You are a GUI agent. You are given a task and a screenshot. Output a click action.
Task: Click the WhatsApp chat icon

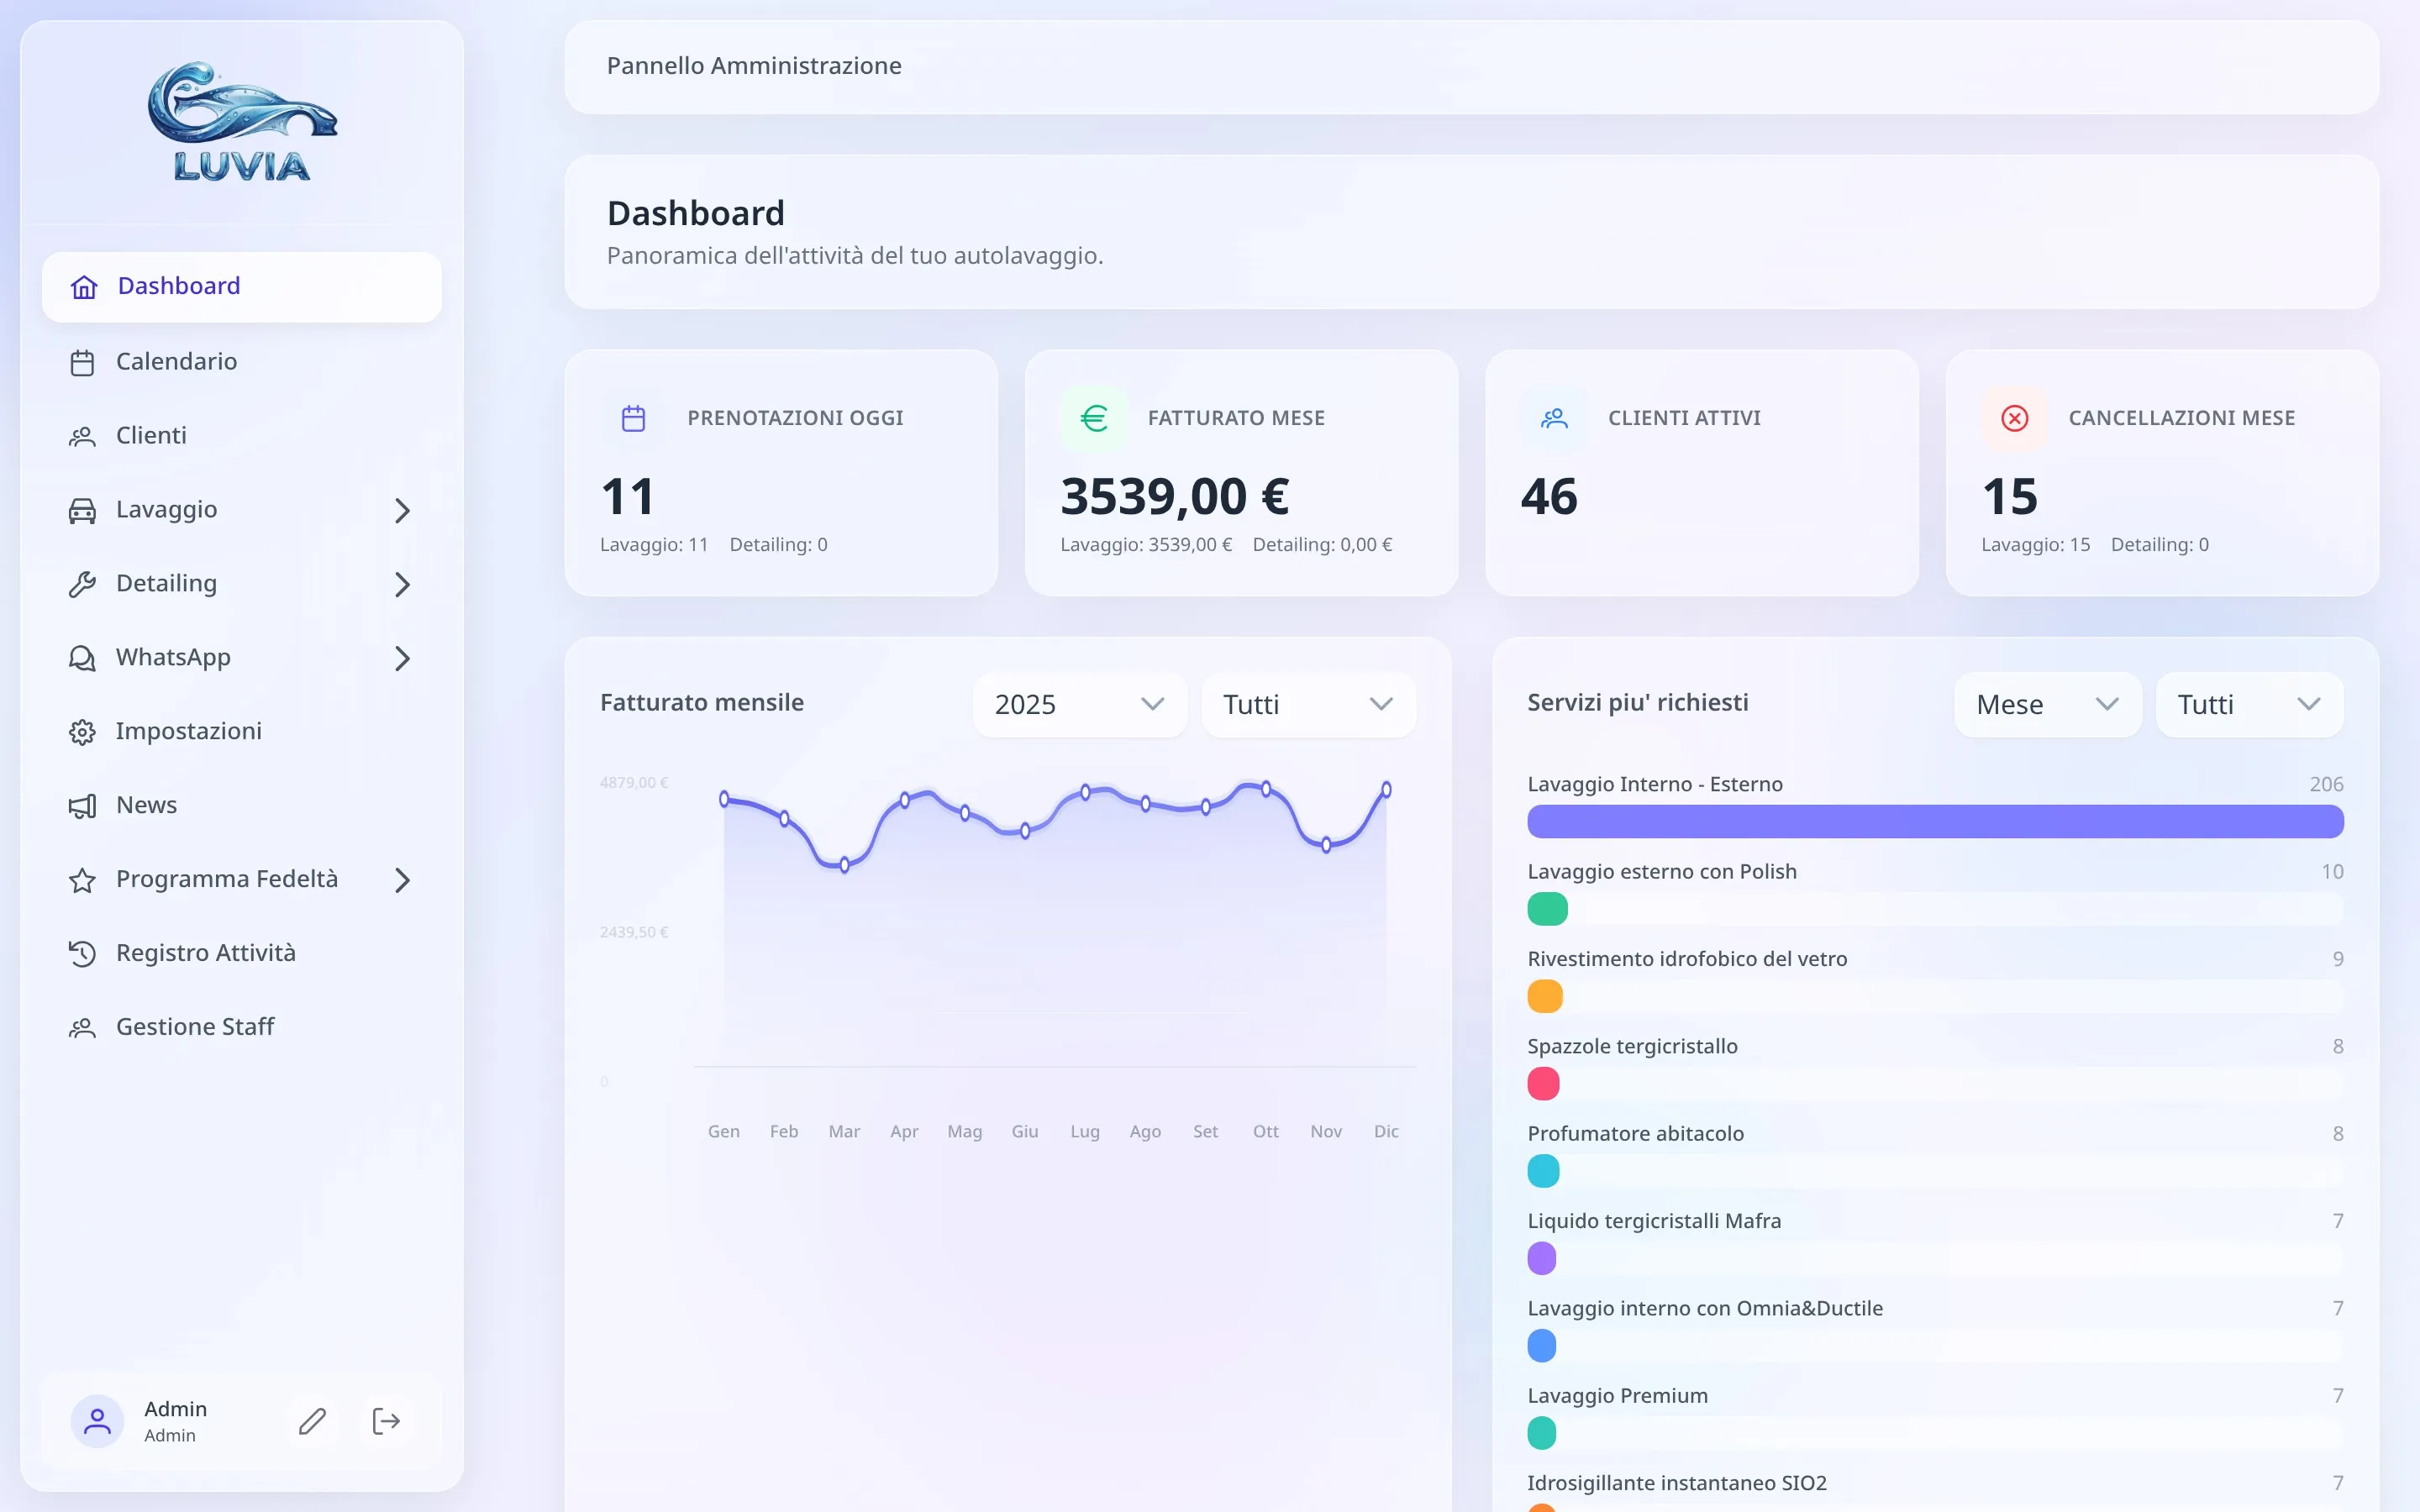point(82,658)
